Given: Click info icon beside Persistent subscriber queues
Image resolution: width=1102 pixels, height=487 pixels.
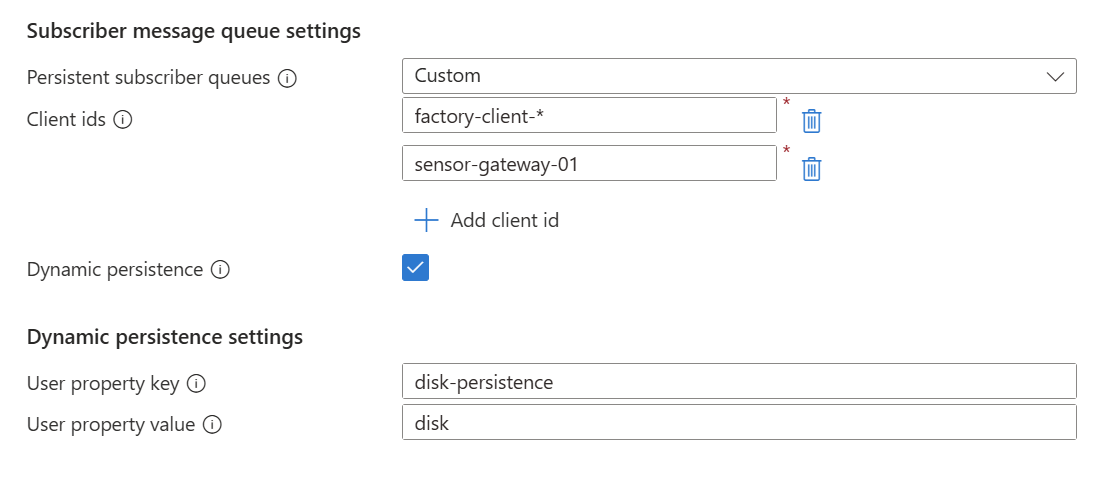Looking at the screenshot, I should click(x=288, y=78).
